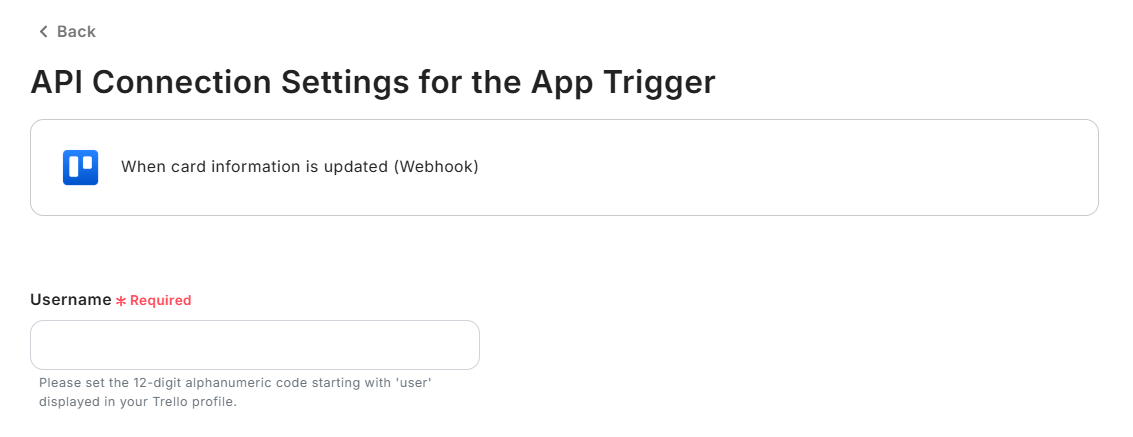1133x437 pixels.
Task: Go back using the Back link
Action: coord(67,32)
